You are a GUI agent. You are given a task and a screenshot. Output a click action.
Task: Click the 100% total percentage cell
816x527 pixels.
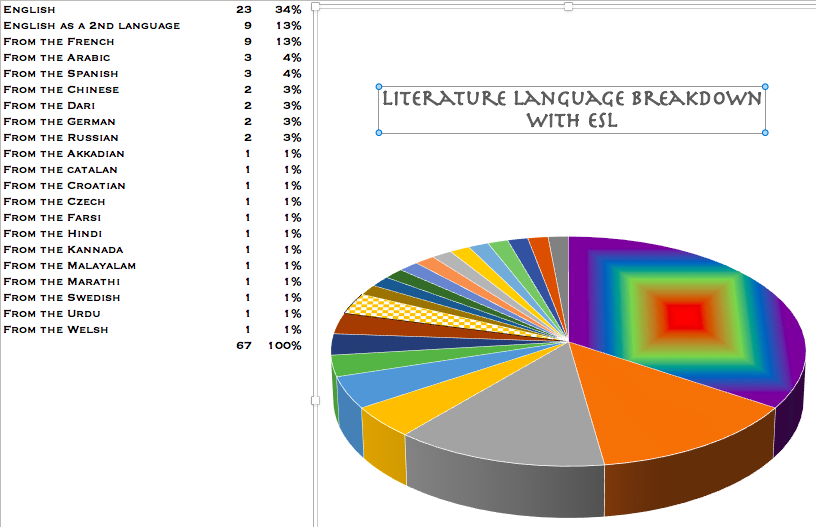(285, 345)
